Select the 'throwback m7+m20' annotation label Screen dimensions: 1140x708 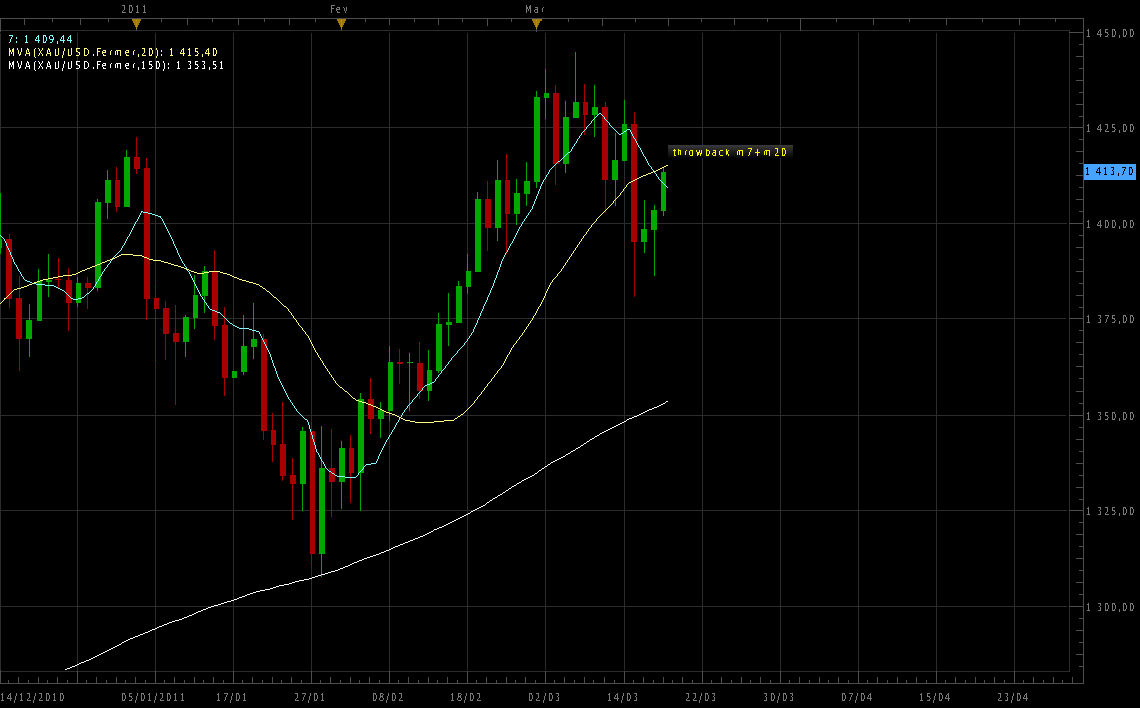pos(731,152)
